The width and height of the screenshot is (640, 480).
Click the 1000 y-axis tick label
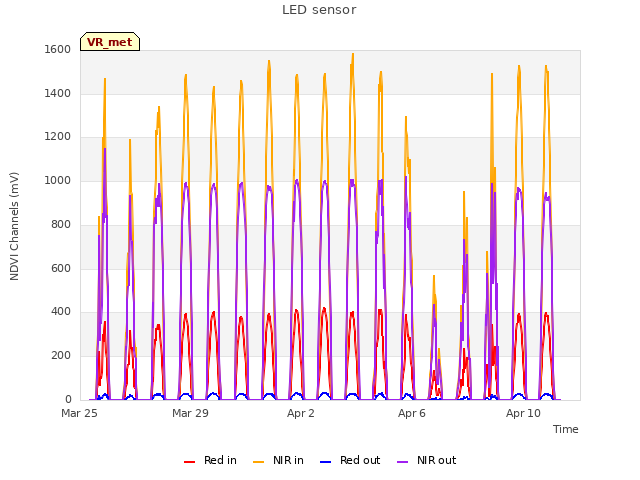[58, 180]
